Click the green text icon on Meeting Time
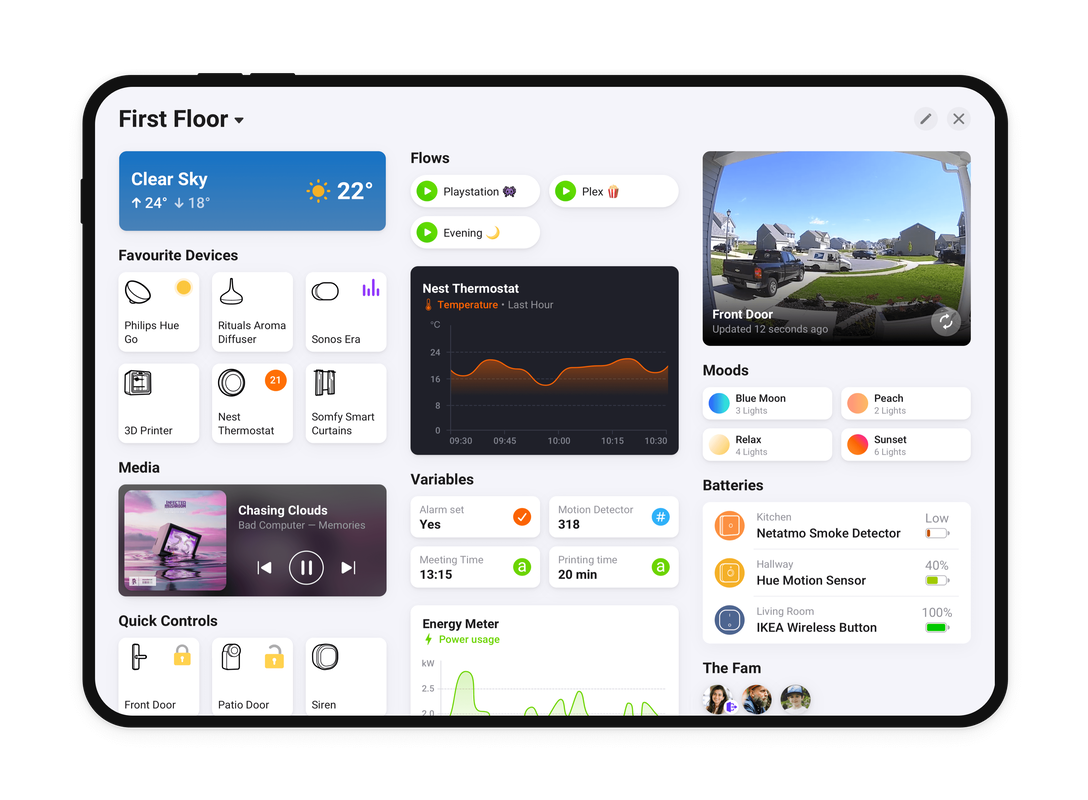The height and width of the screenshot is (800, 1088). 522,567
